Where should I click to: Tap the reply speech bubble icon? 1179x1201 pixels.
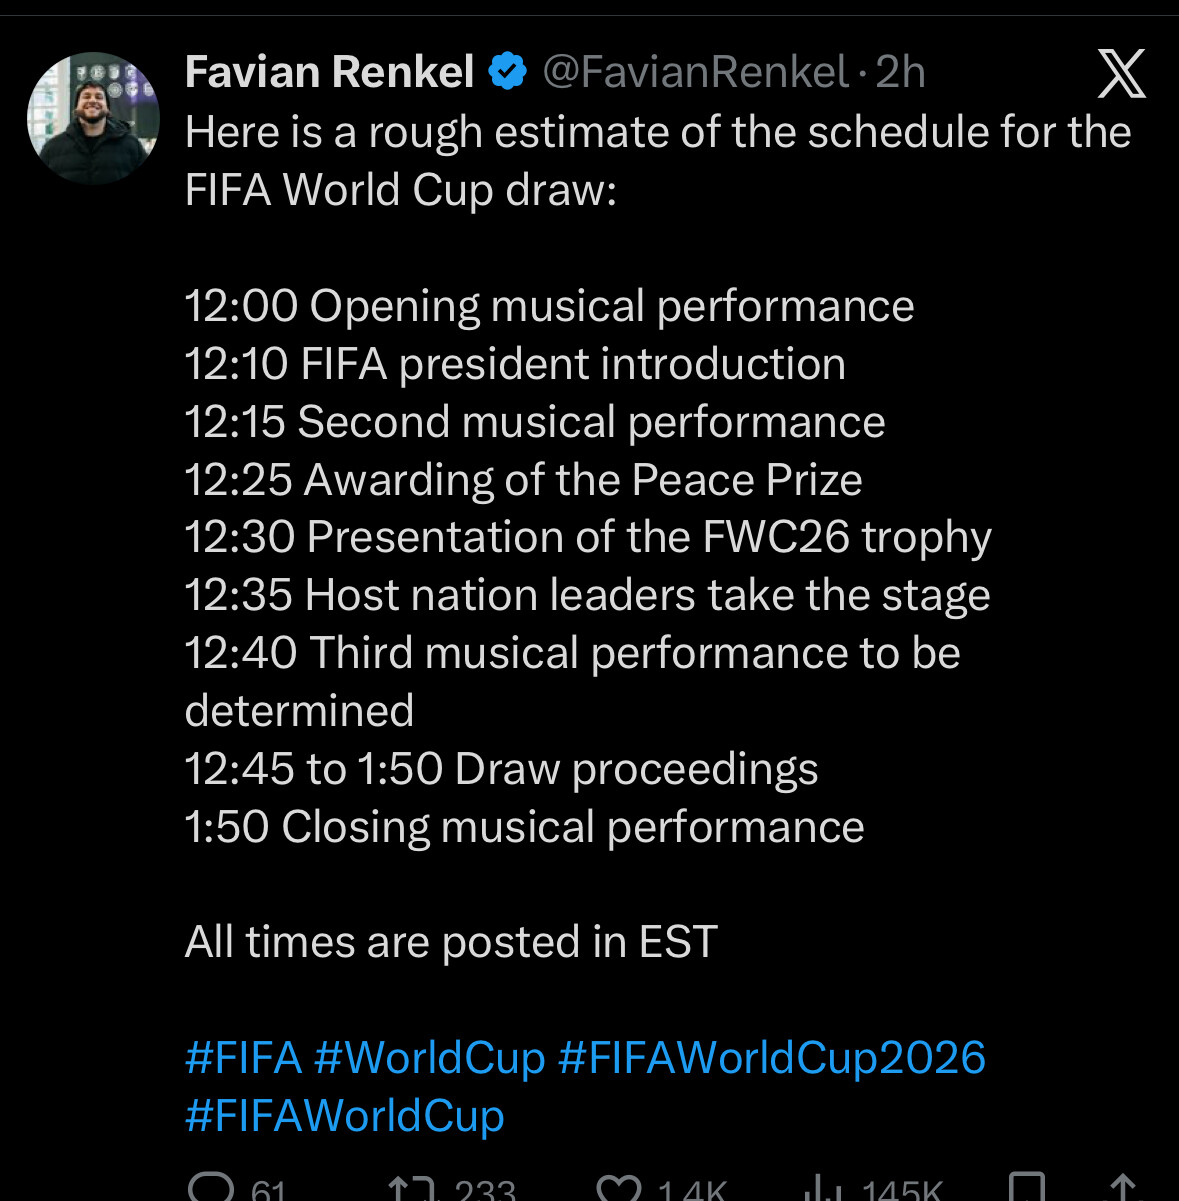click(211, 1188)
